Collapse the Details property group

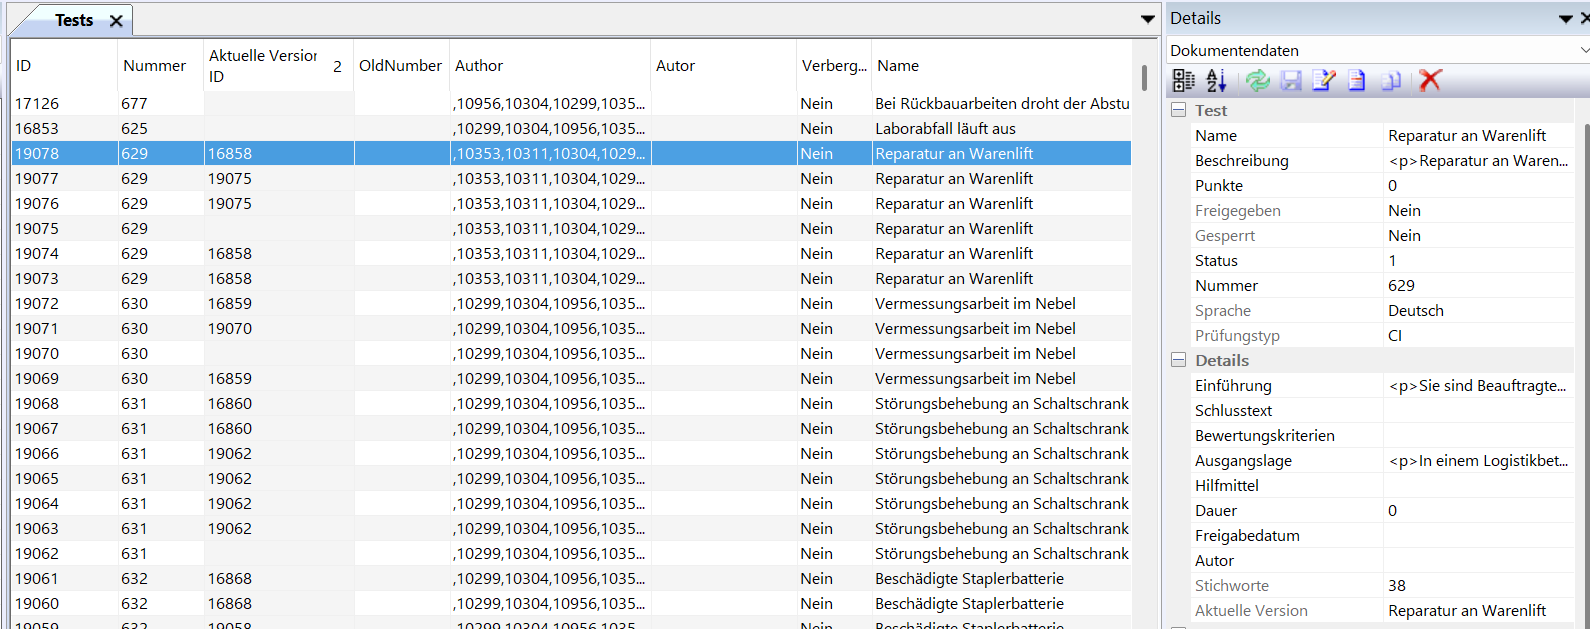coord(1179,360)
